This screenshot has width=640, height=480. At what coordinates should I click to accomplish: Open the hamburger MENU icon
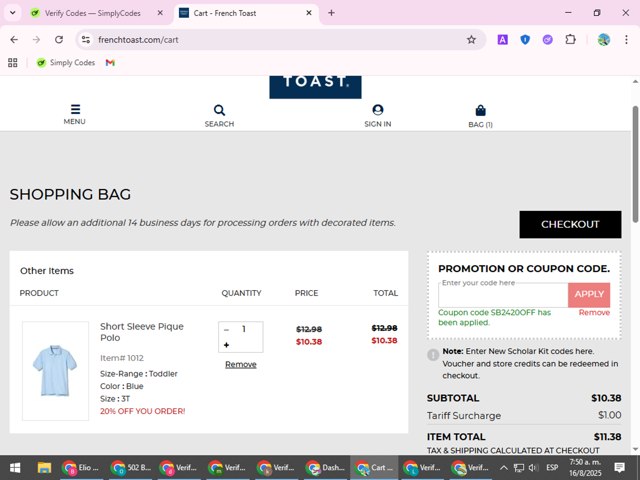point(75,109)
